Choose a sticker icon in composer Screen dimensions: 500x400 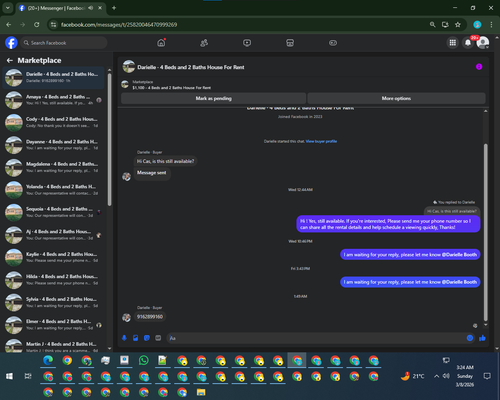[147, 338]
